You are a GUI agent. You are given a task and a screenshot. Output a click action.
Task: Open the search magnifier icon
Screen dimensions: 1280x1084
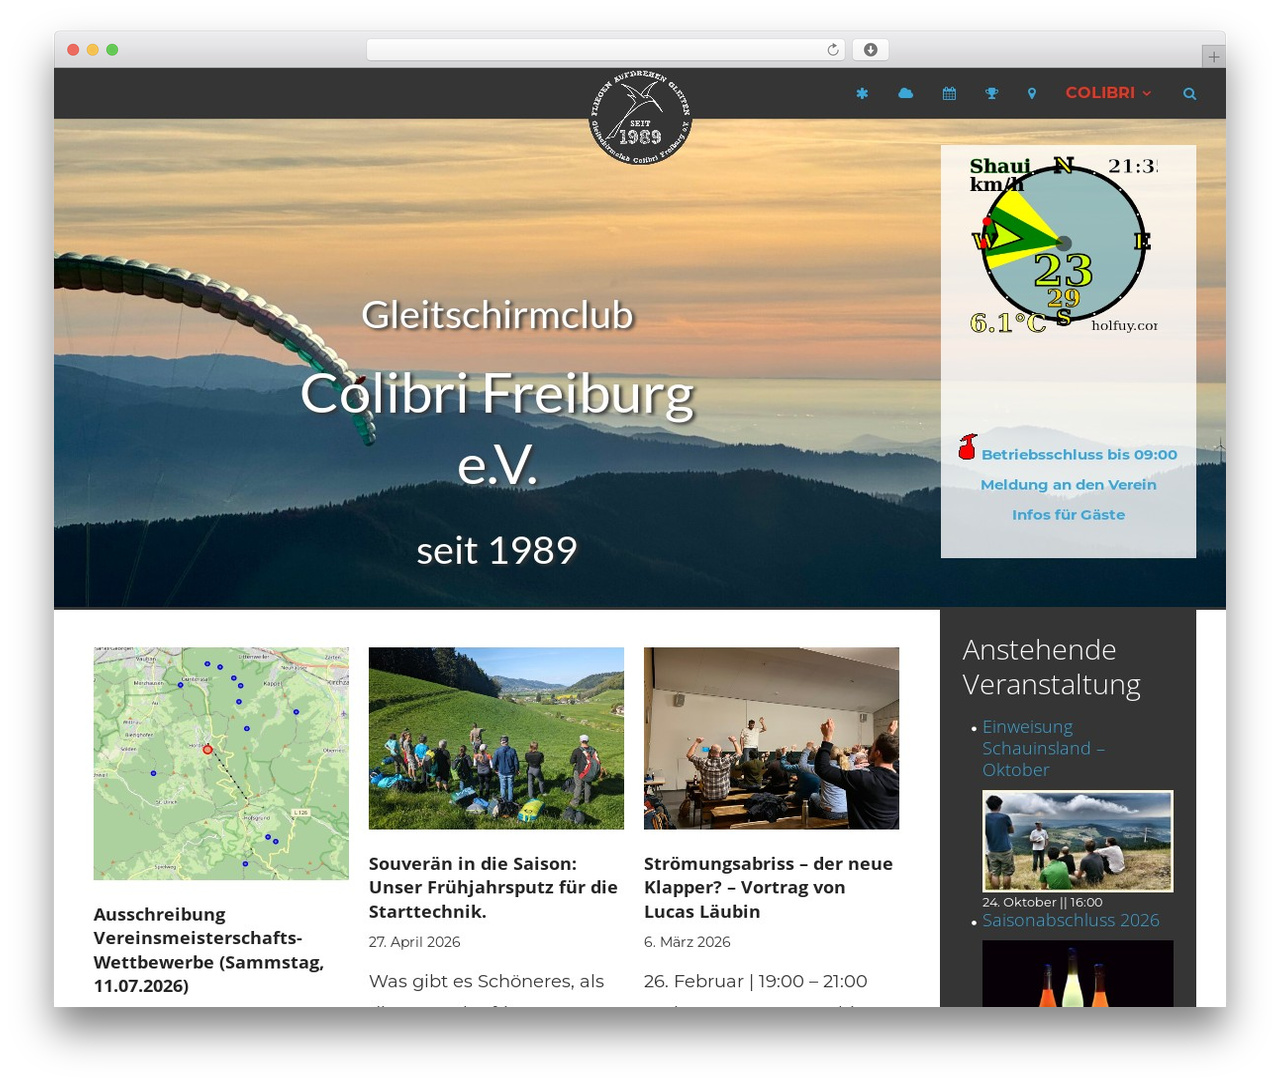[1190, 93]
